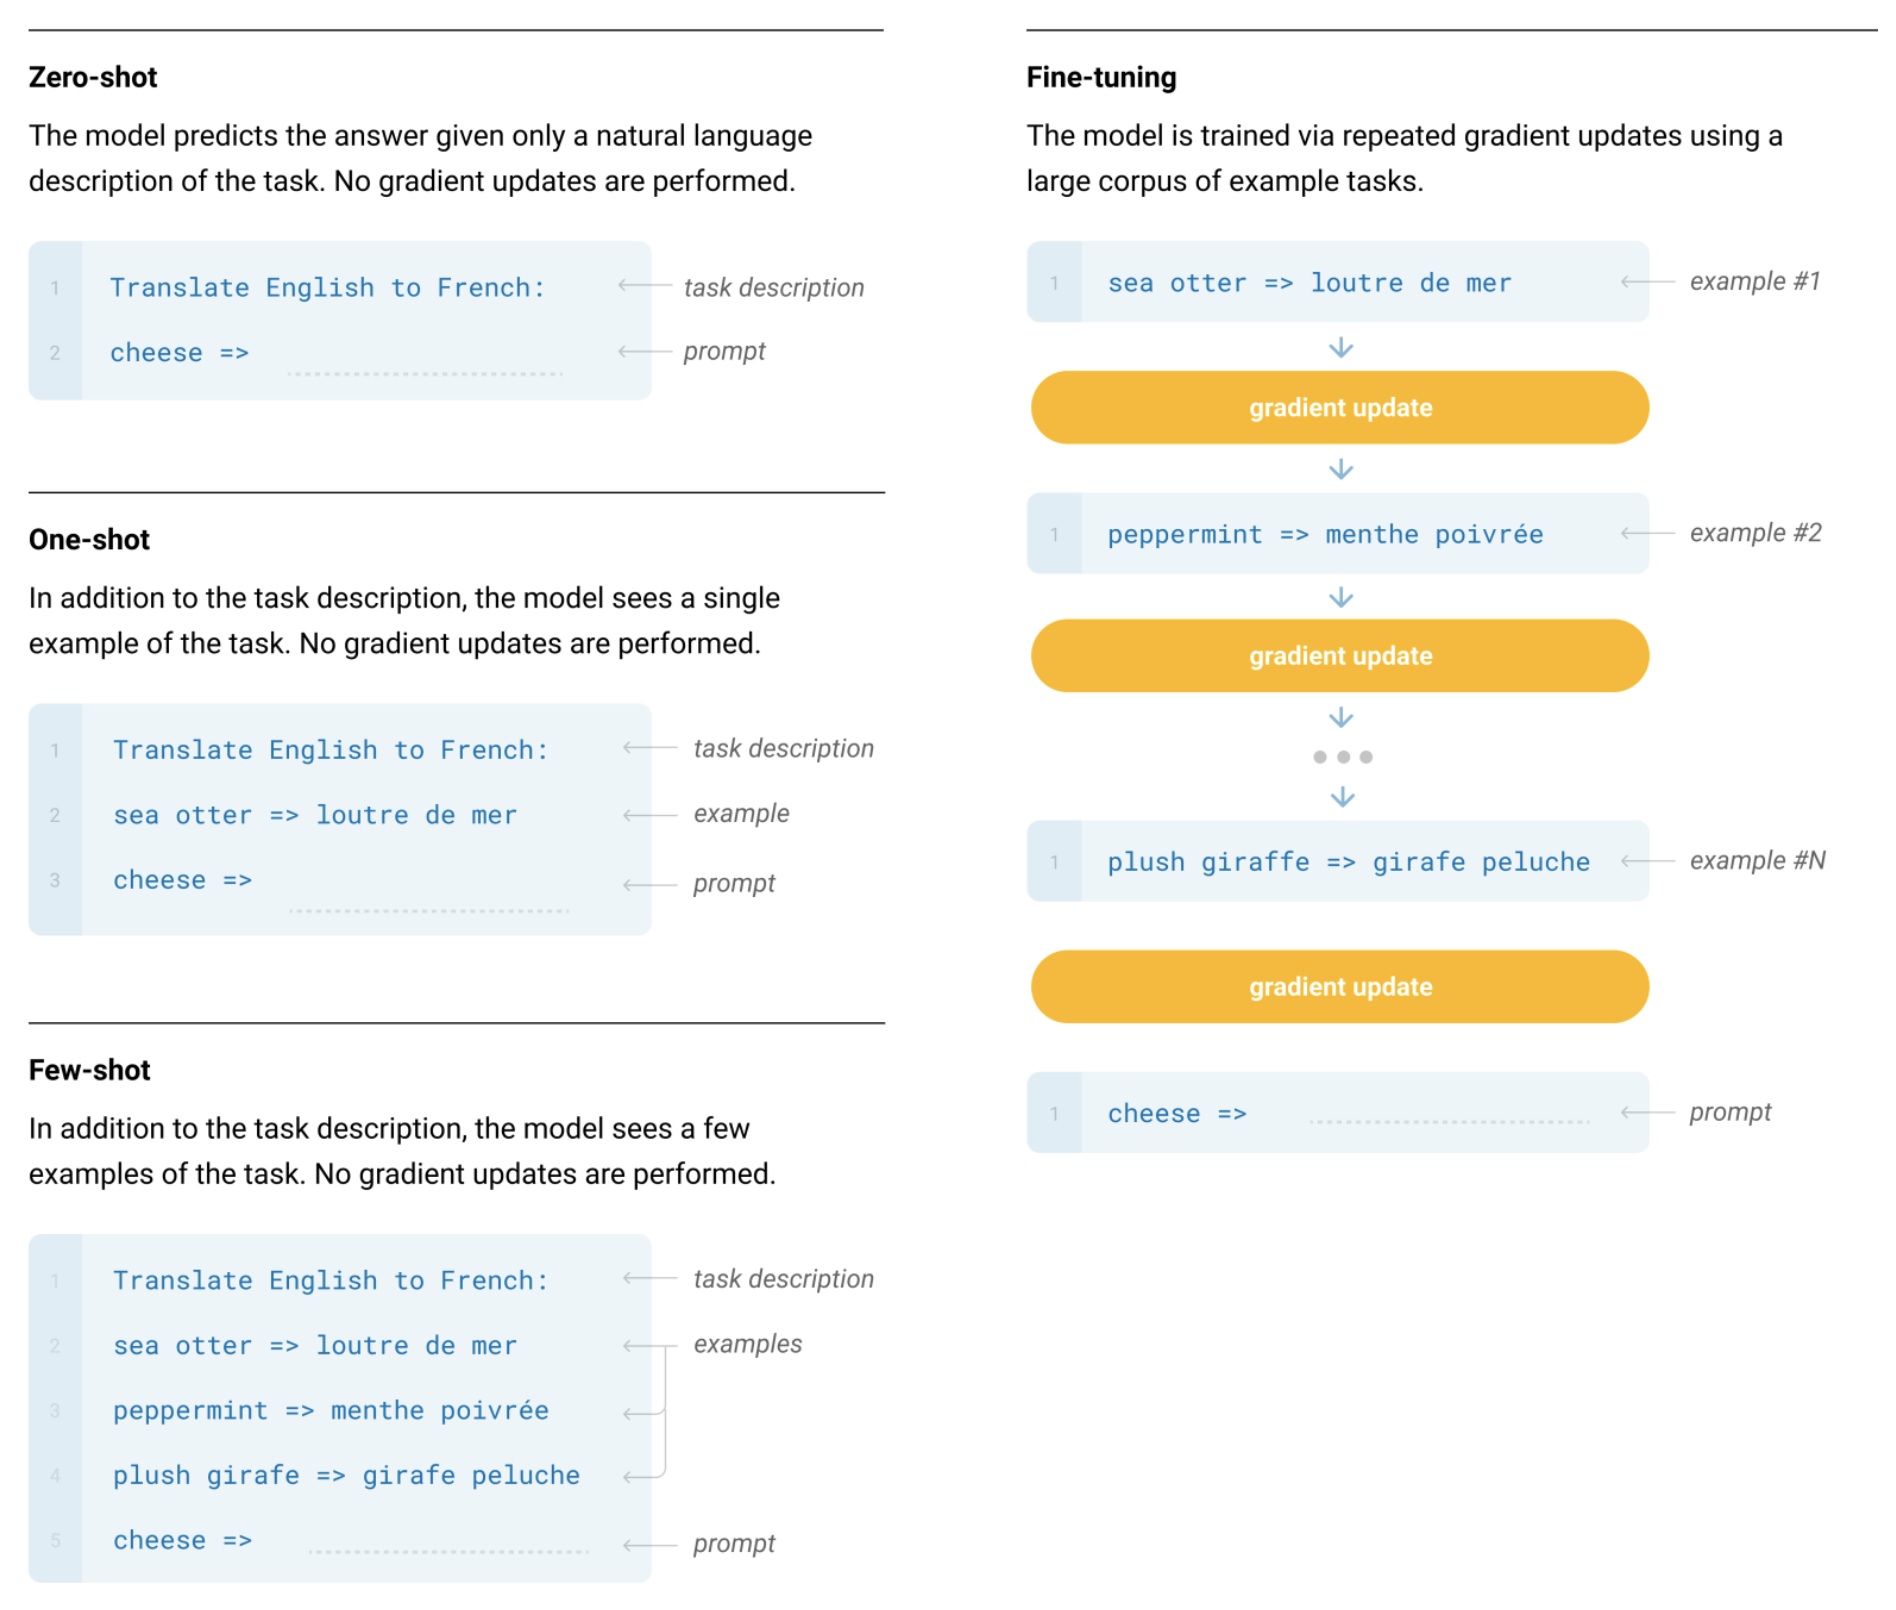Click the down arrow under the sea otter example box

coord(1340,347)
